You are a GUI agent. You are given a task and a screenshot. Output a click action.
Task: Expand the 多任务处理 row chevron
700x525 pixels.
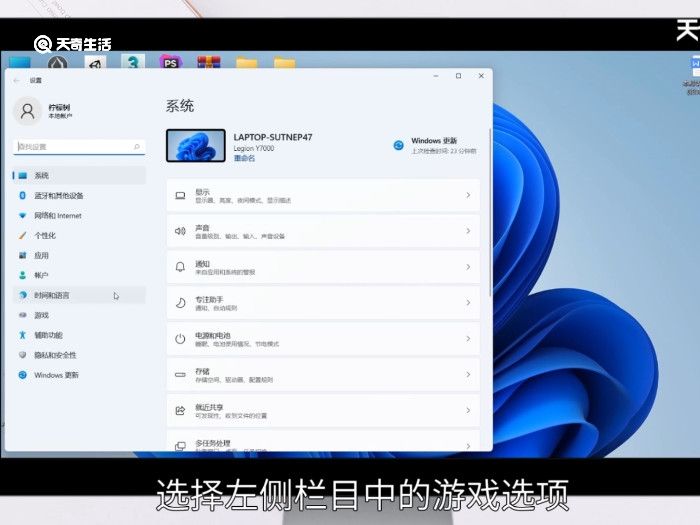[468, 446]
